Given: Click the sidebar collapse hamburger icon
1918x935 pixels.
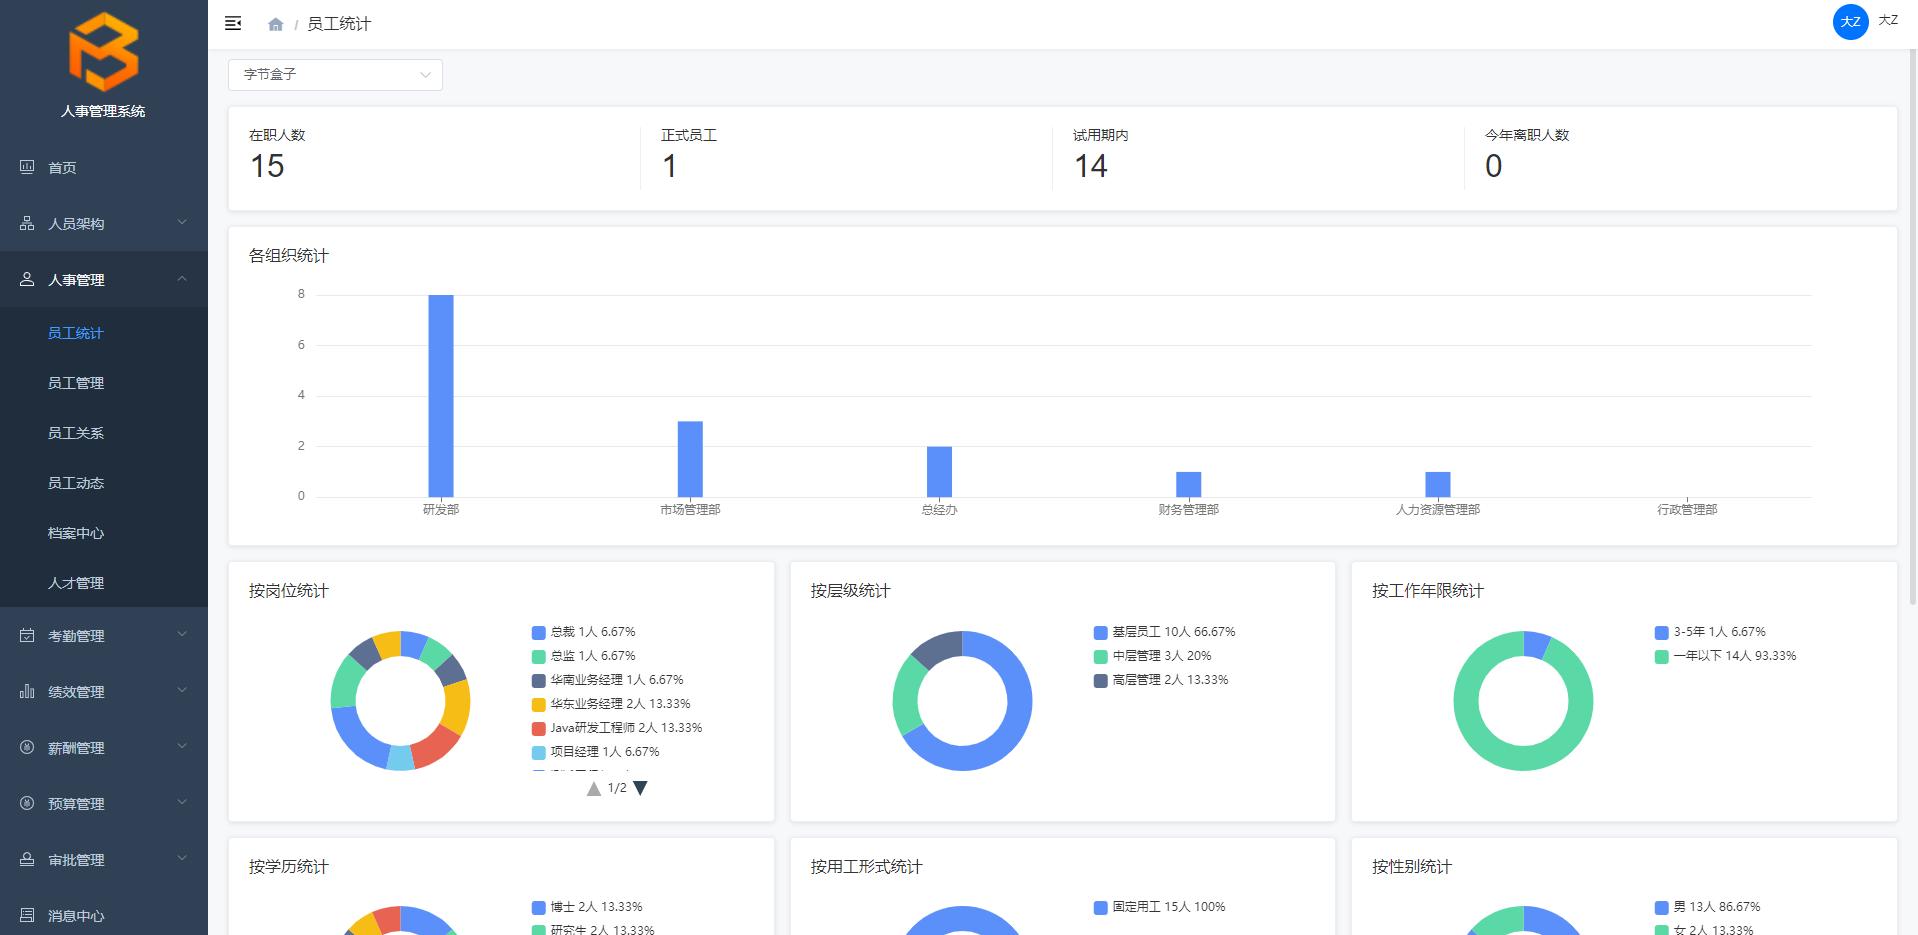Looking at the screenshot, I should (x=233, y=23).
